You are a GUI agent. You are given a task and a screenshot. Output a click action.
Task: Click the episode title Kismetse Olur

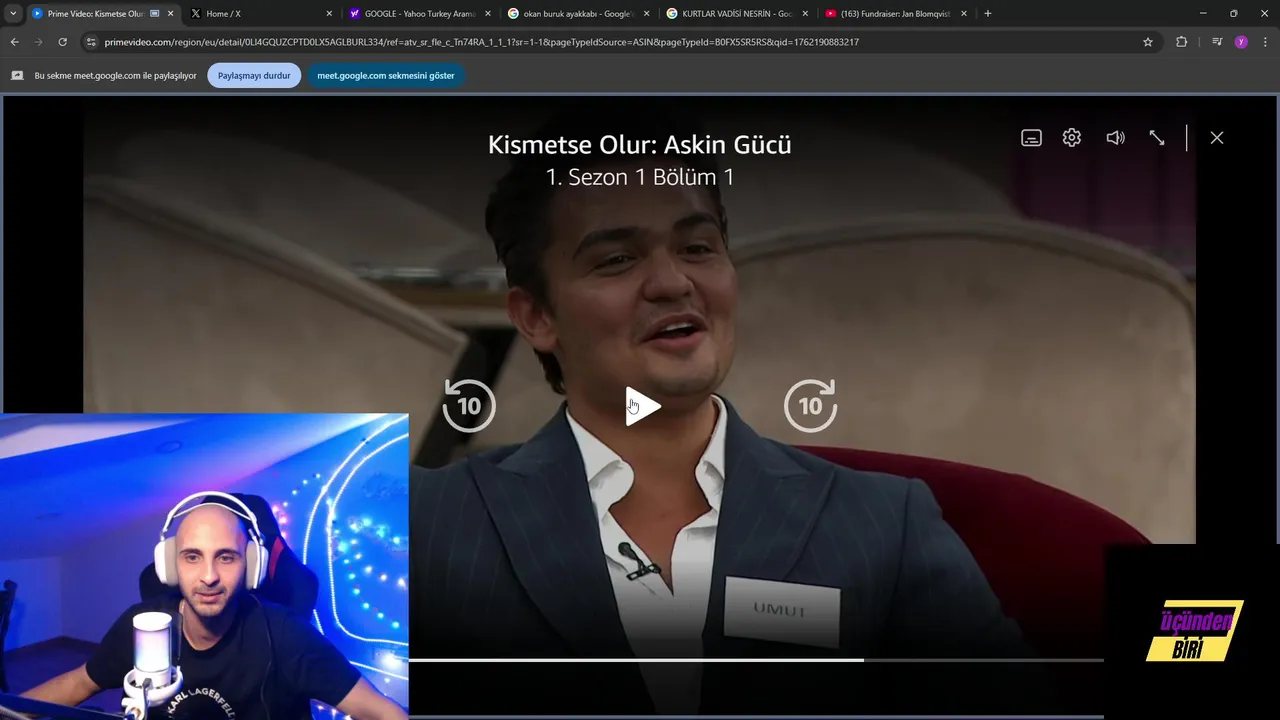[640, 144]
